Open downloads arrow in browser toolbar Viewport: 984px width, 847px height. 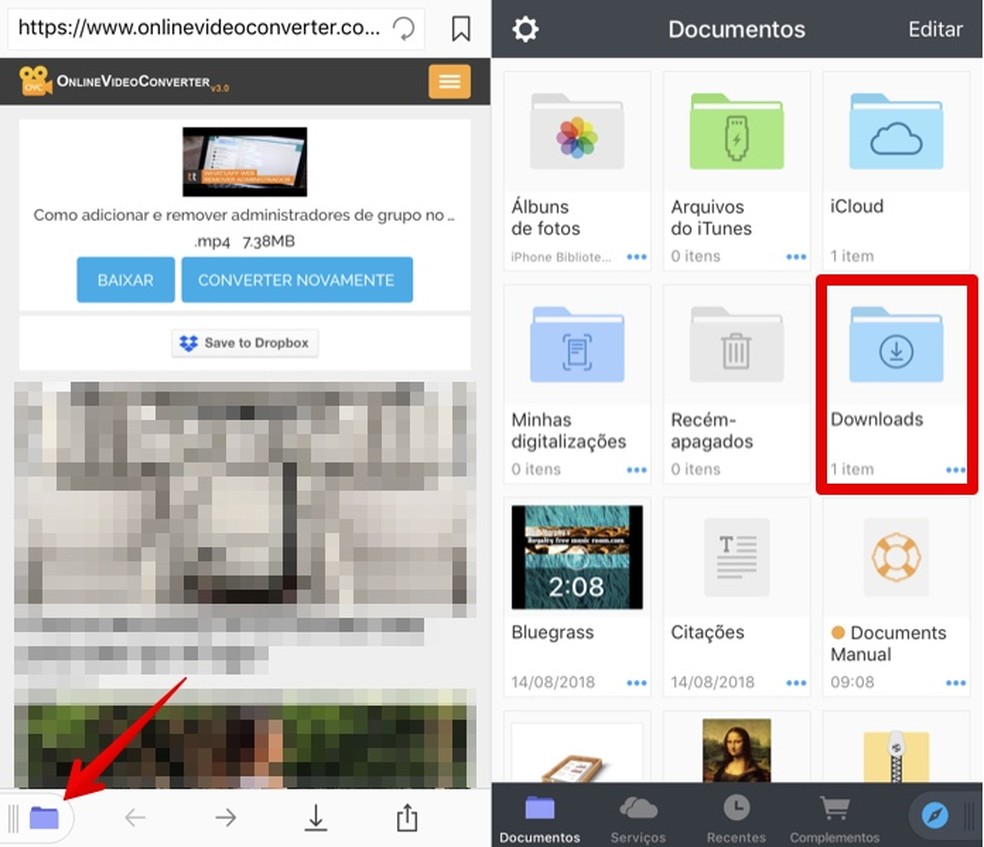tap(316, 818)
